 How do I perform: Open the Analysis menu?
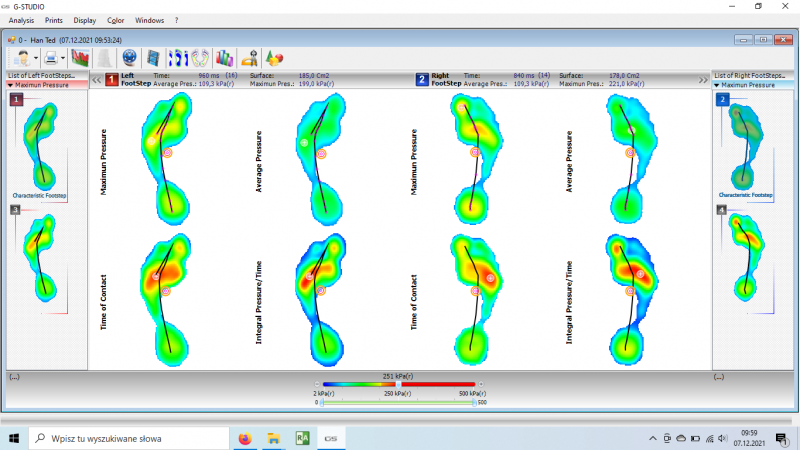(x=21, y=20)
